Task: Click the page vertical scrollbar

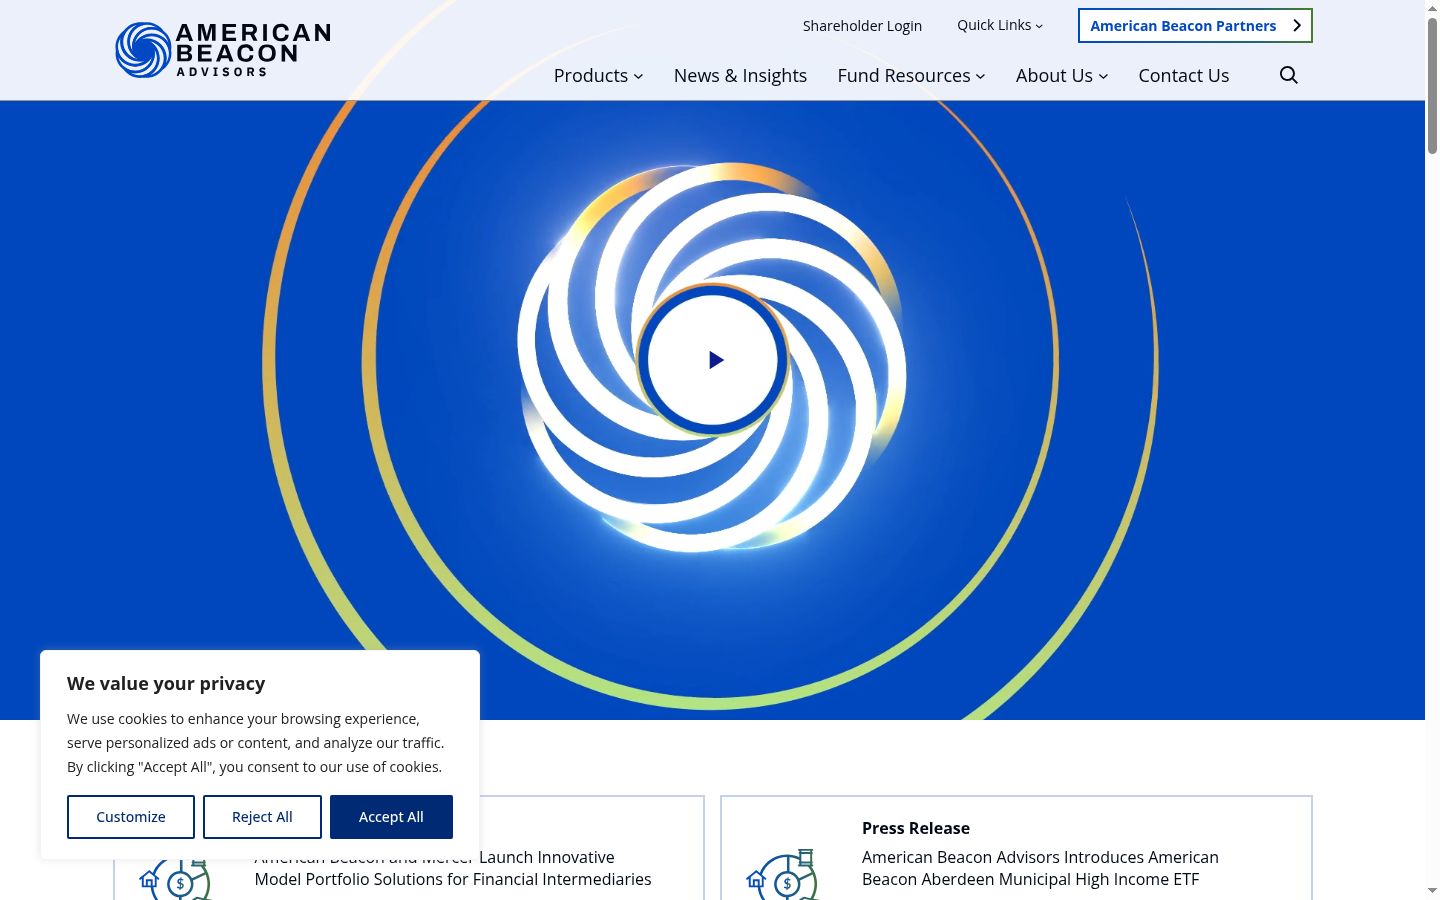Action: click(x=1432, y=85)
